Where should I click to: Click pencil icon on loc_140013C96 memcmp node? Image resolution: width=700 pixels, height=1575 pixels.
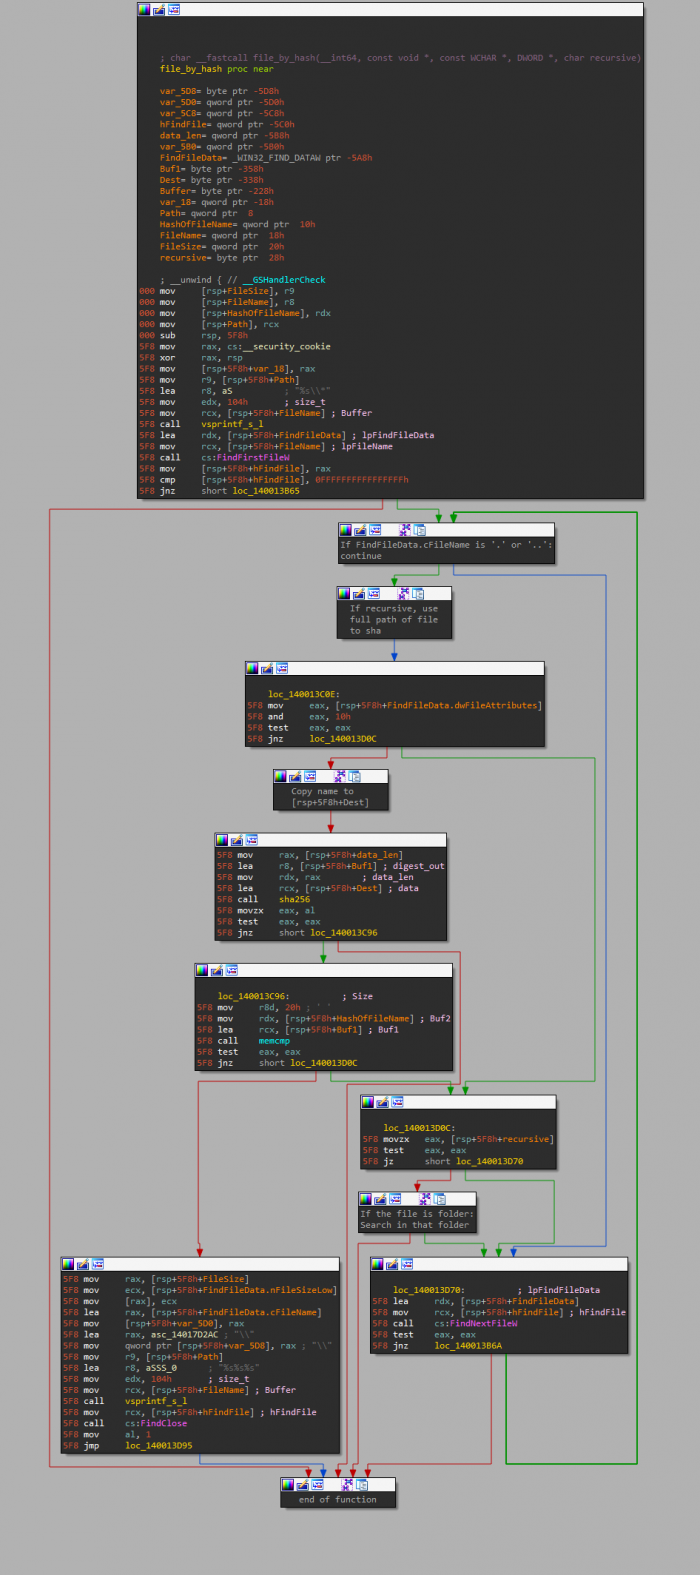217,970
